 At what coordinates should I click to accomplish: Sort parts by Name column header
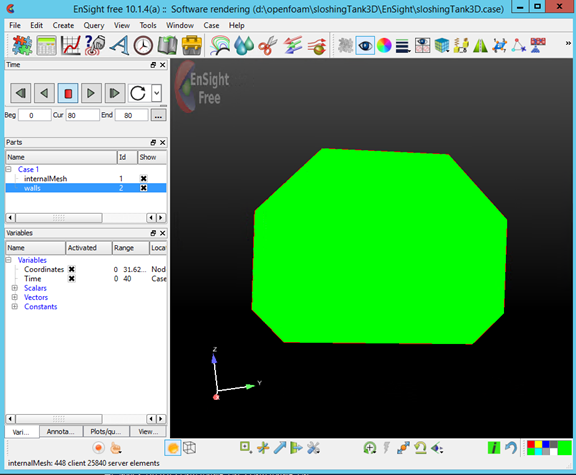tap(61, 157)
